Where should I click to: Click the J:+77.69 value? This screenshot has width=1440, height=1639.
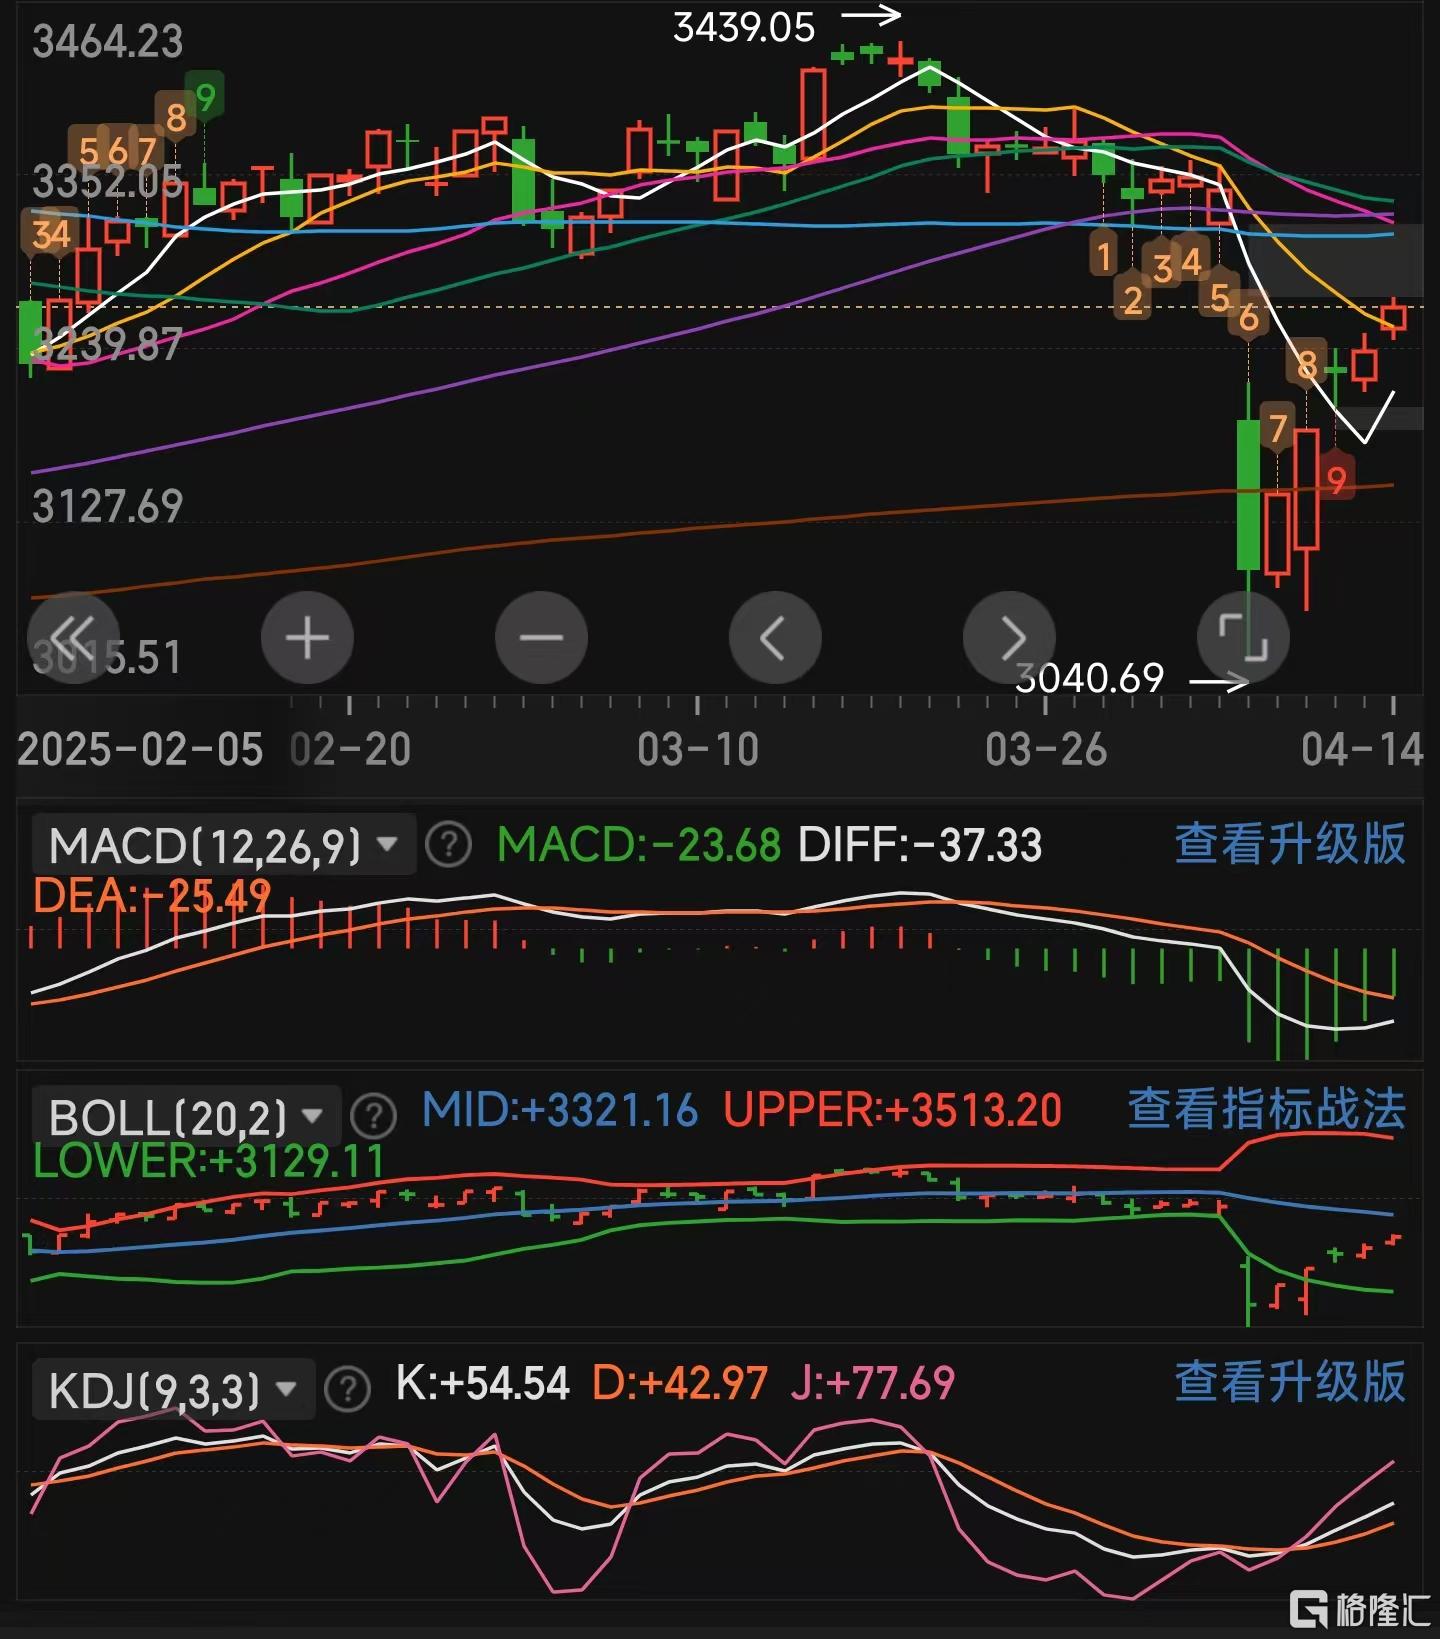coord(873,1384)
